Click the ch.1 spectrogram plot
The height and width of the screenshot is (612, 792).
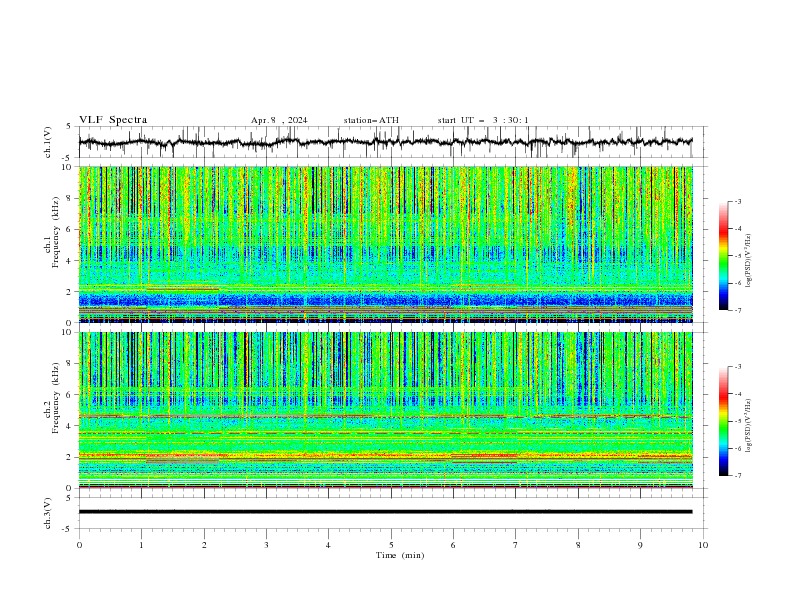point(385,244)
